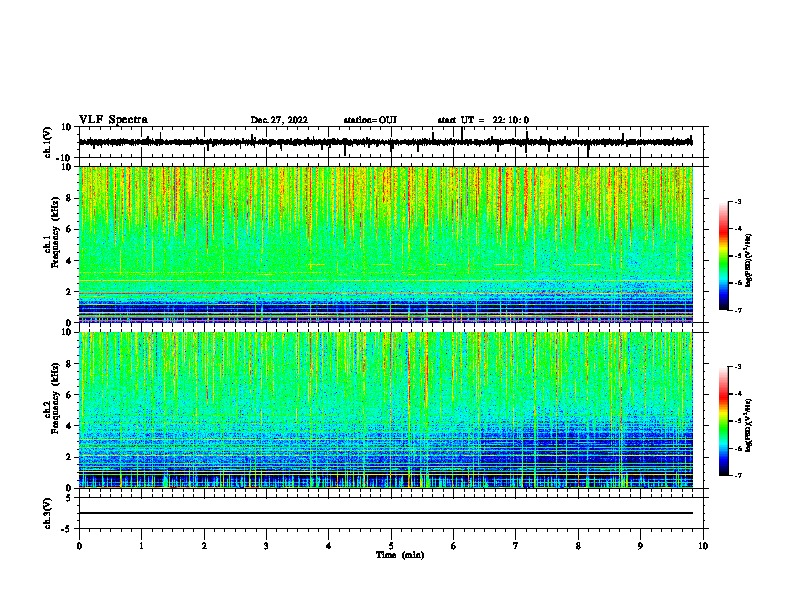The width and height of the screenshot is (792, 612).
Task: Click the '-3' value on ch.1 colorbar
Action: [737, 201]
